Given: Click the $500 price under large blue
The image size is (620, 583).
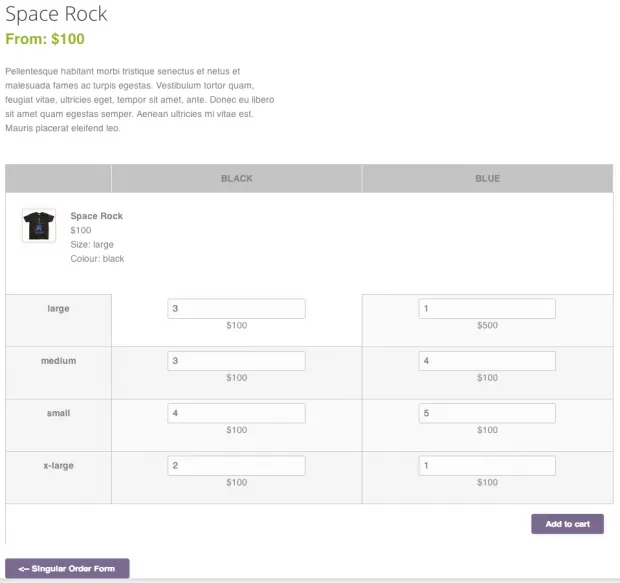Looking at the screenshot, I should (x=487, y=326).
